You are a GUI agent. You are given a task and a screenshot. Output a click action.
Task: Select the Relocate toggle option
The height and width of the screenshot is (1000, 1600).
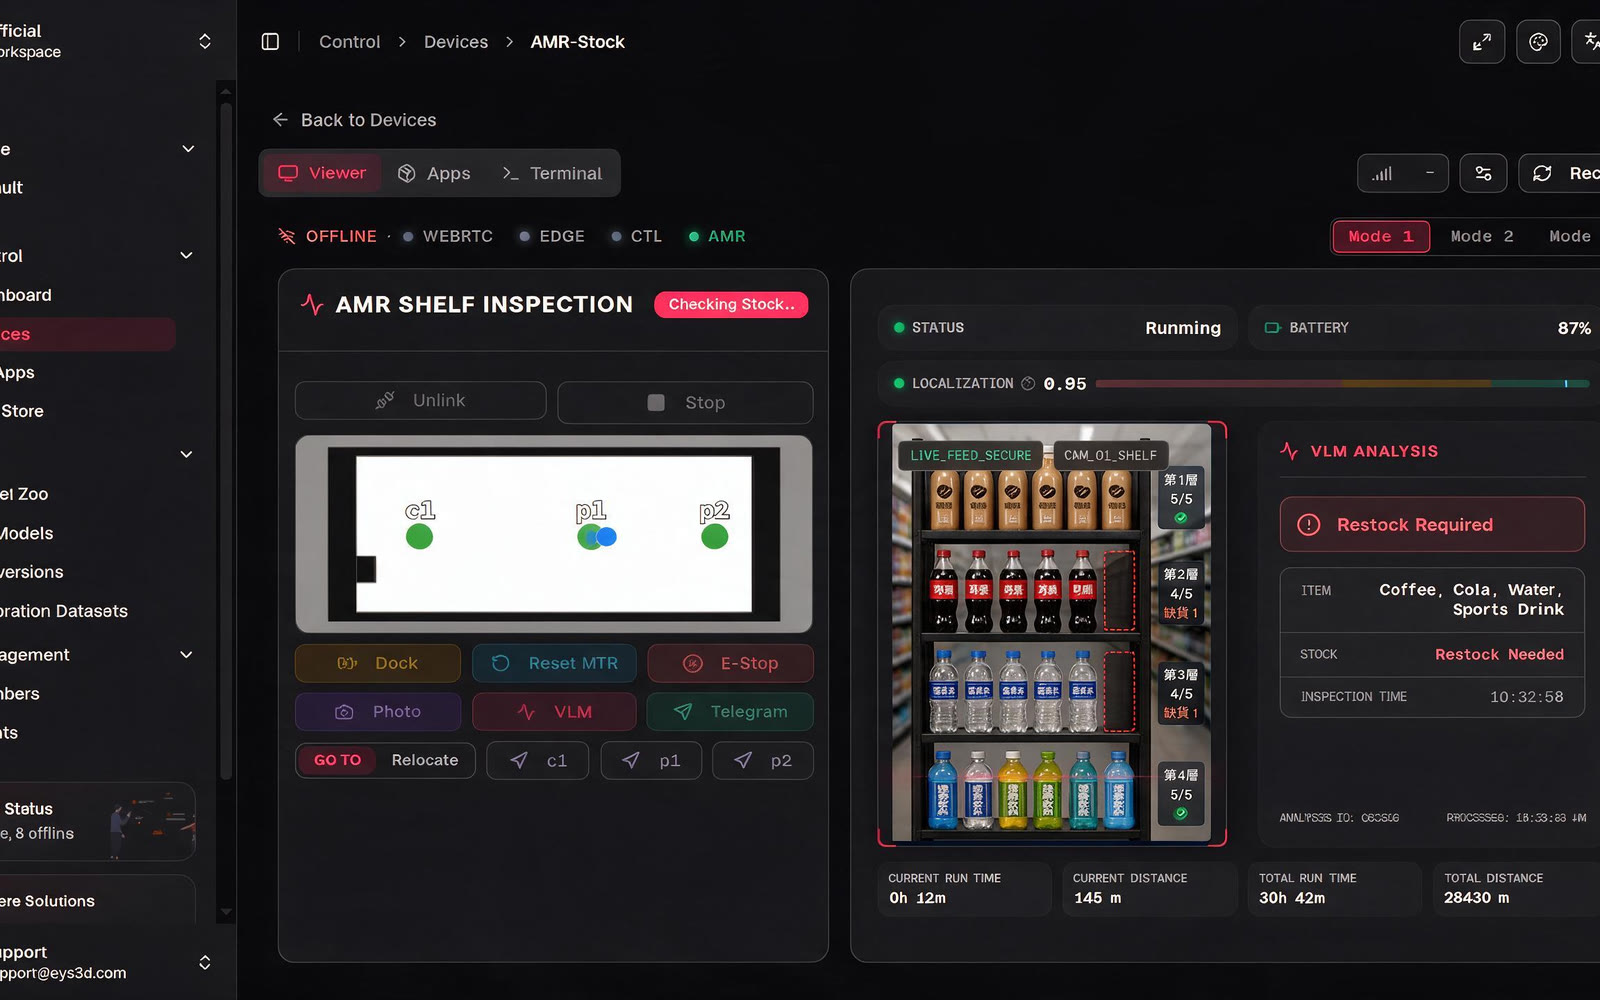(x=425, y=760)
